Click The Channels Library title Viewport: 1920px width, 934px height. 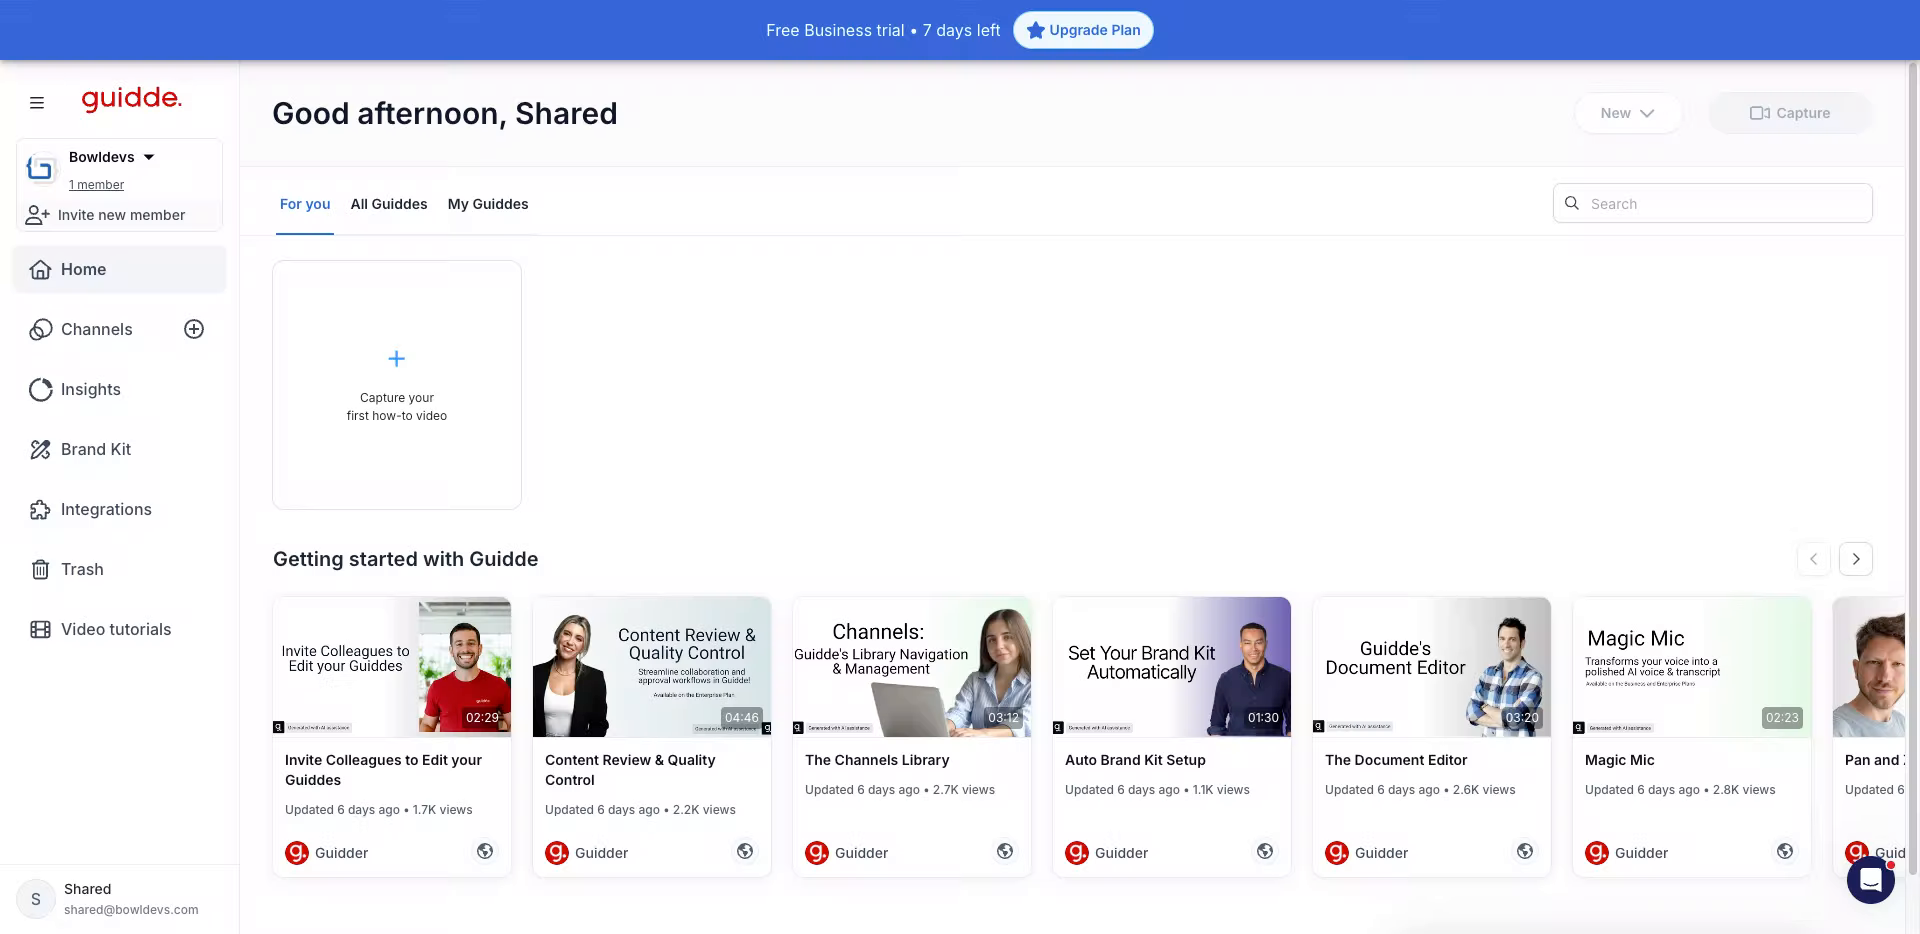click(877, 760)
